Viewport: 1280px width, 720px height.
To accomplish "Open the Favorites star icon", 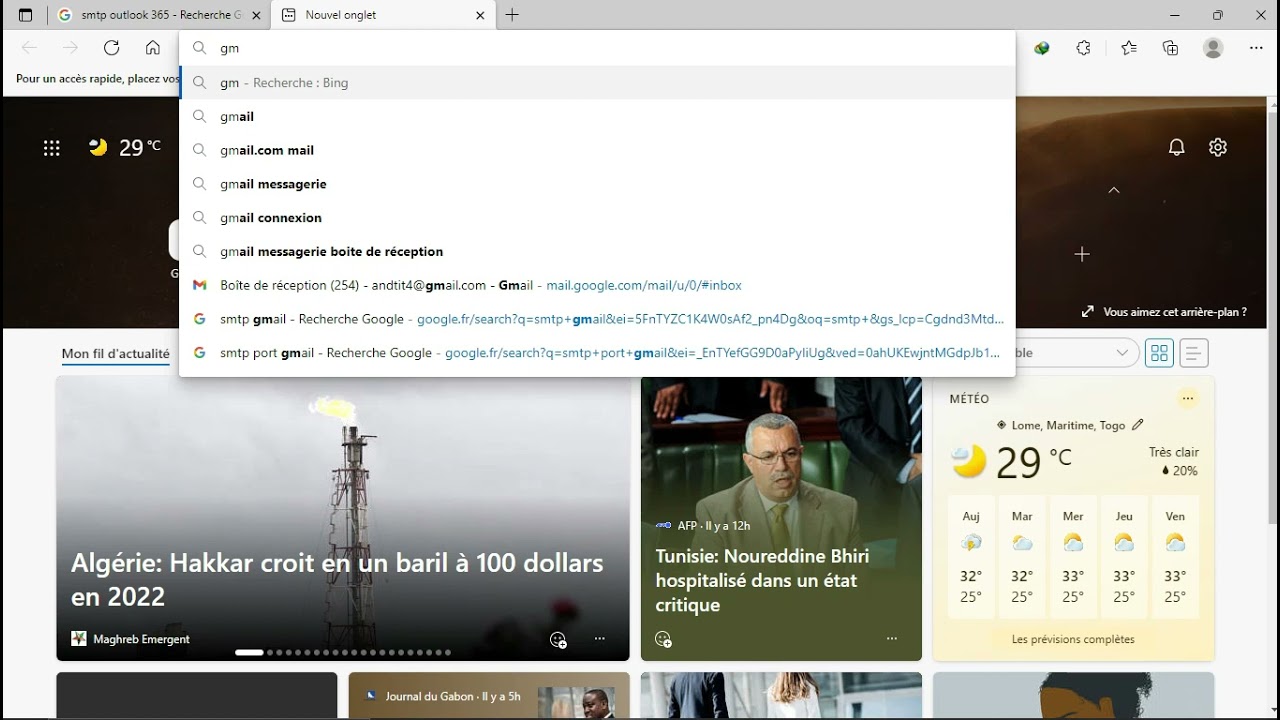I will (1129, 48).
